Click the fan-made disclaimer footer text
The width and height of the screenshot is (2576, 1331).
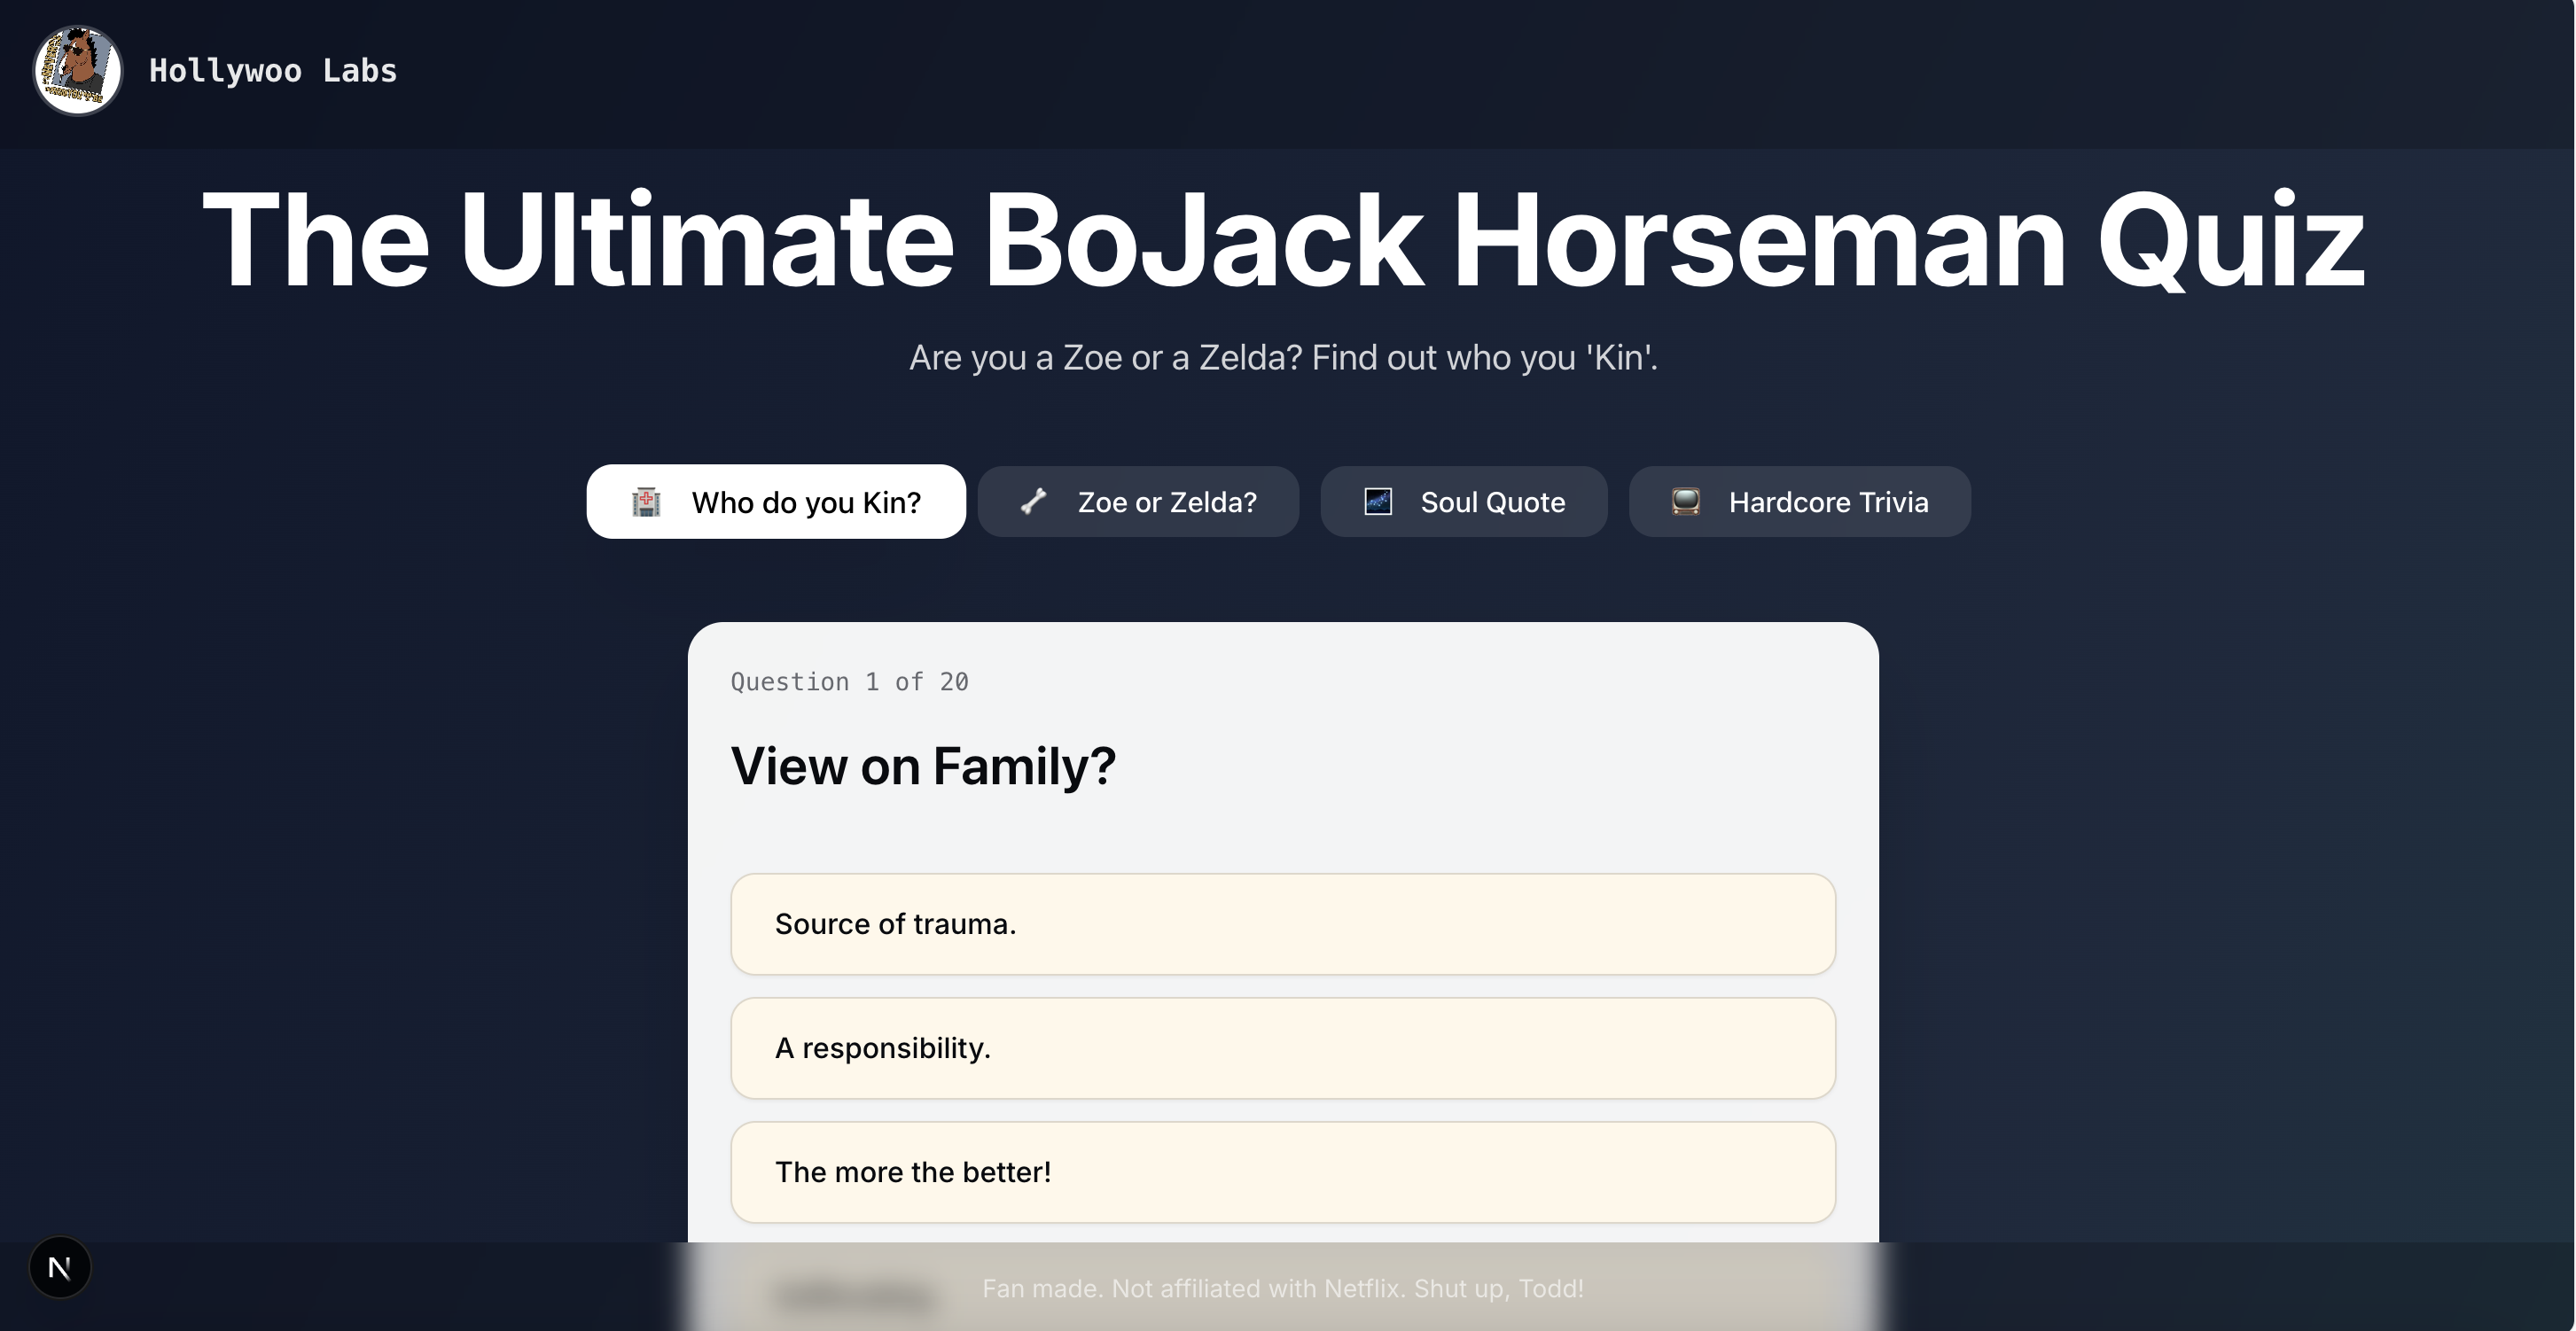(x=1283, y=1289)
